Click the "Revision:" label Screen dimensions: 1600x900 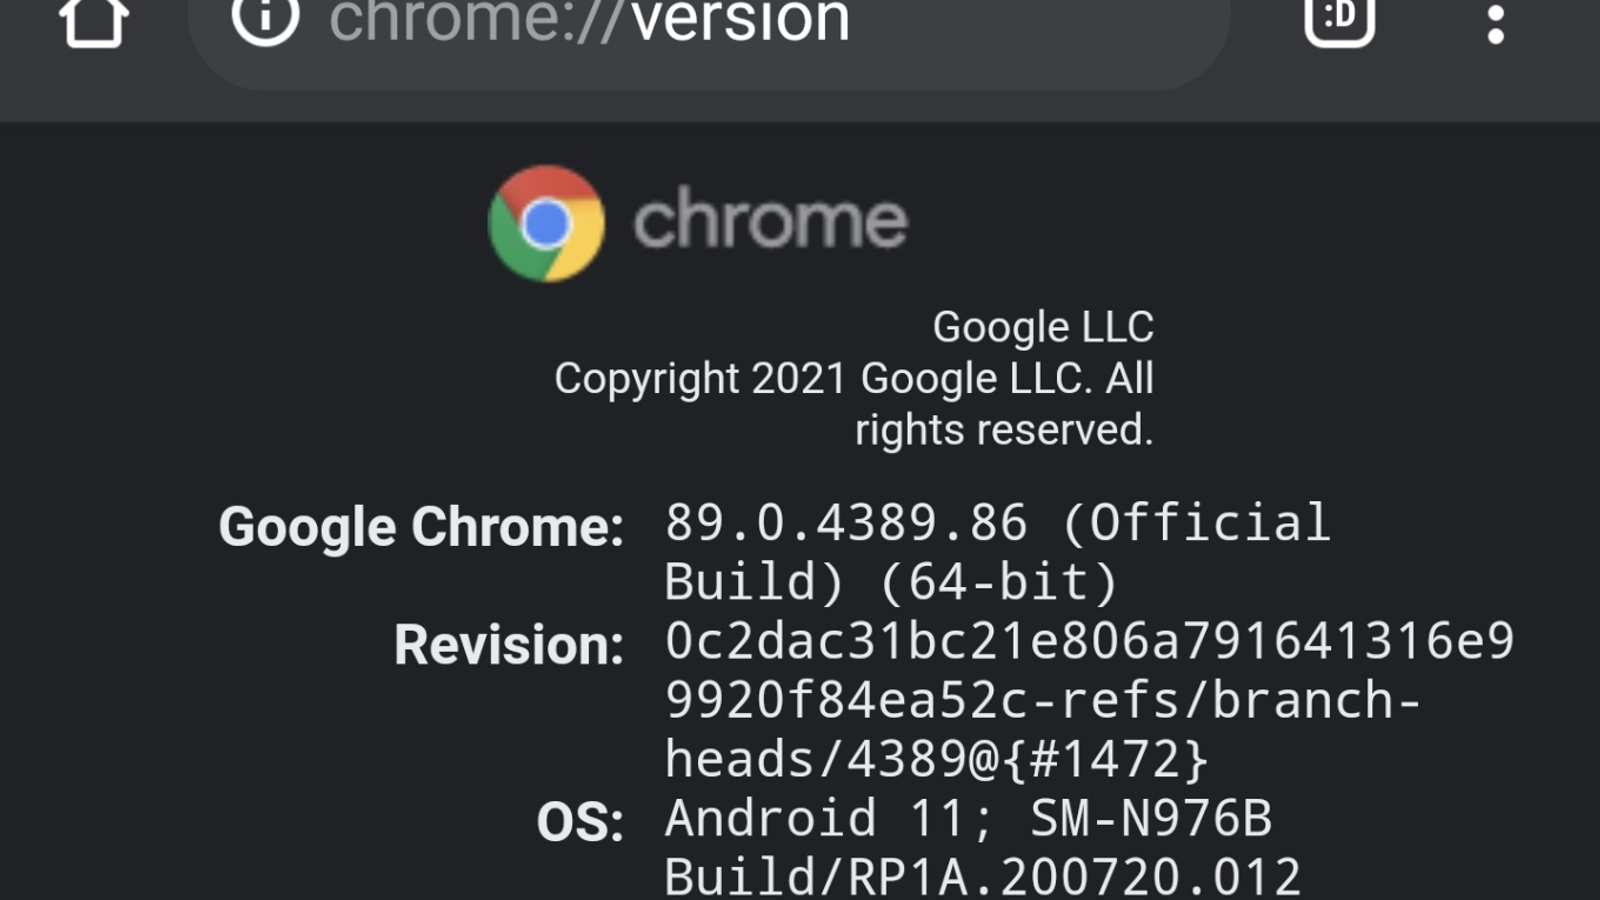pos(508,645)
